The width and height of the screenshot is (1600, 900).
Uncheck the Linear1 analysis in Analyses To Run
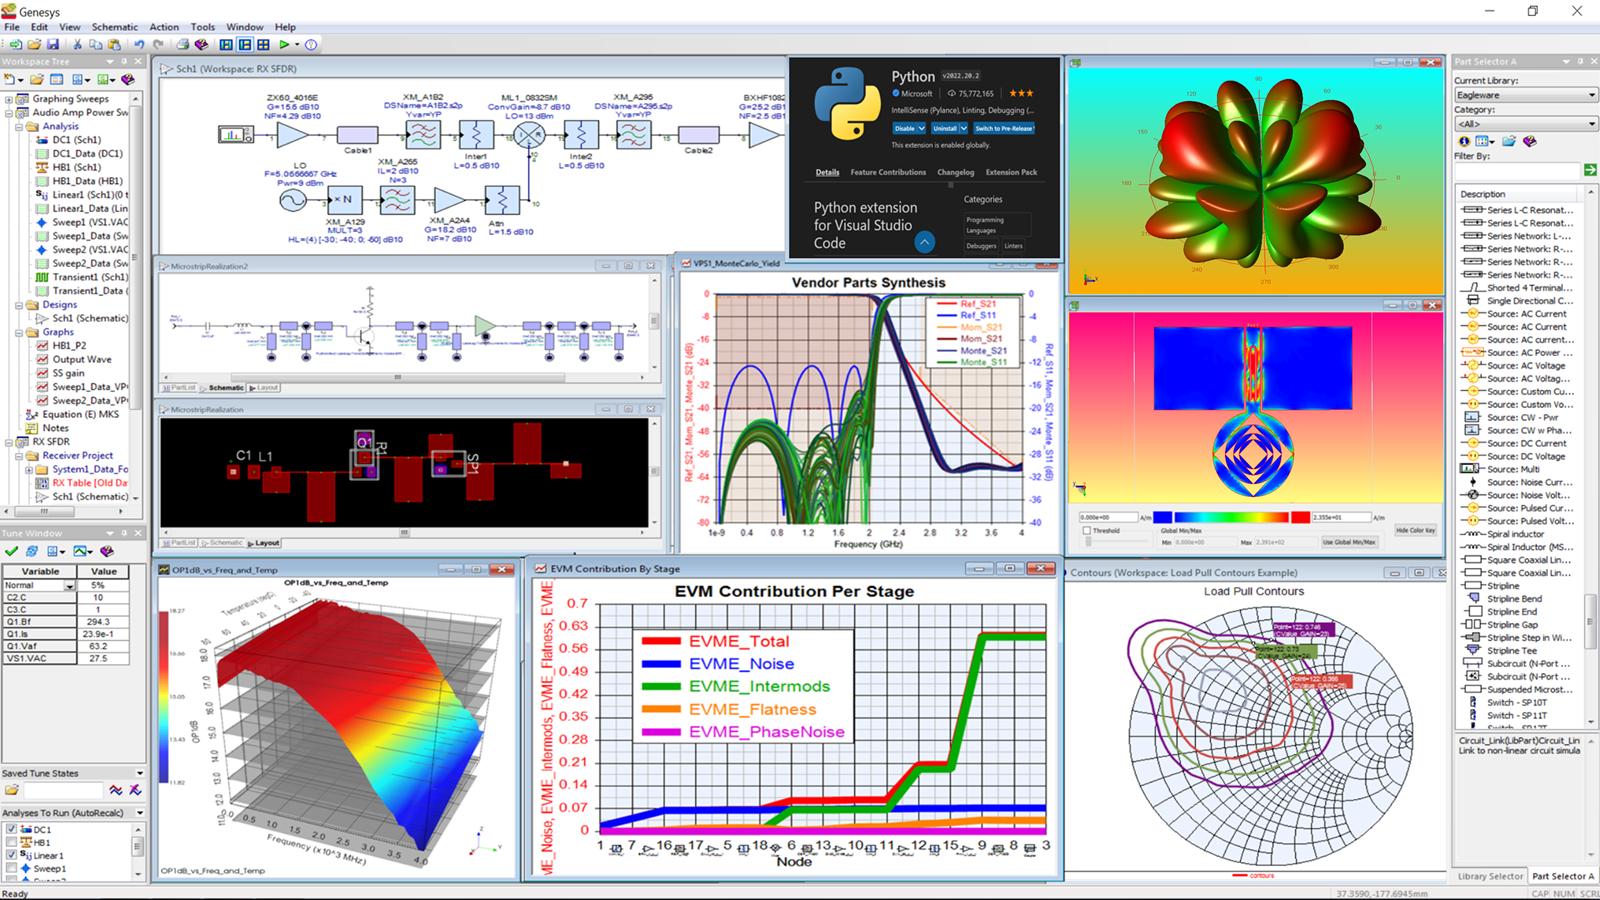coord(12,855)
